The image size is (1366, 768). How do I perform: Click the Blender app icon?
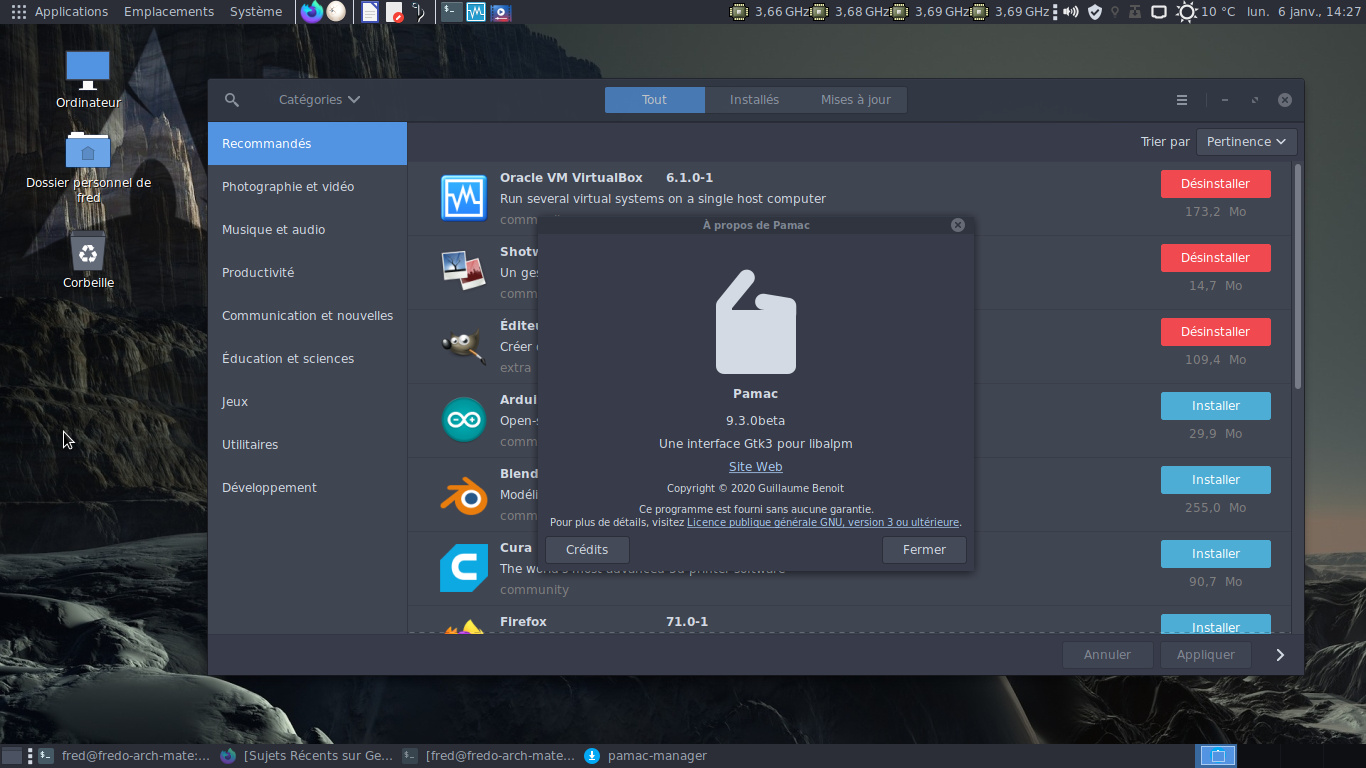pyautogui.click(x=464, y=493)
